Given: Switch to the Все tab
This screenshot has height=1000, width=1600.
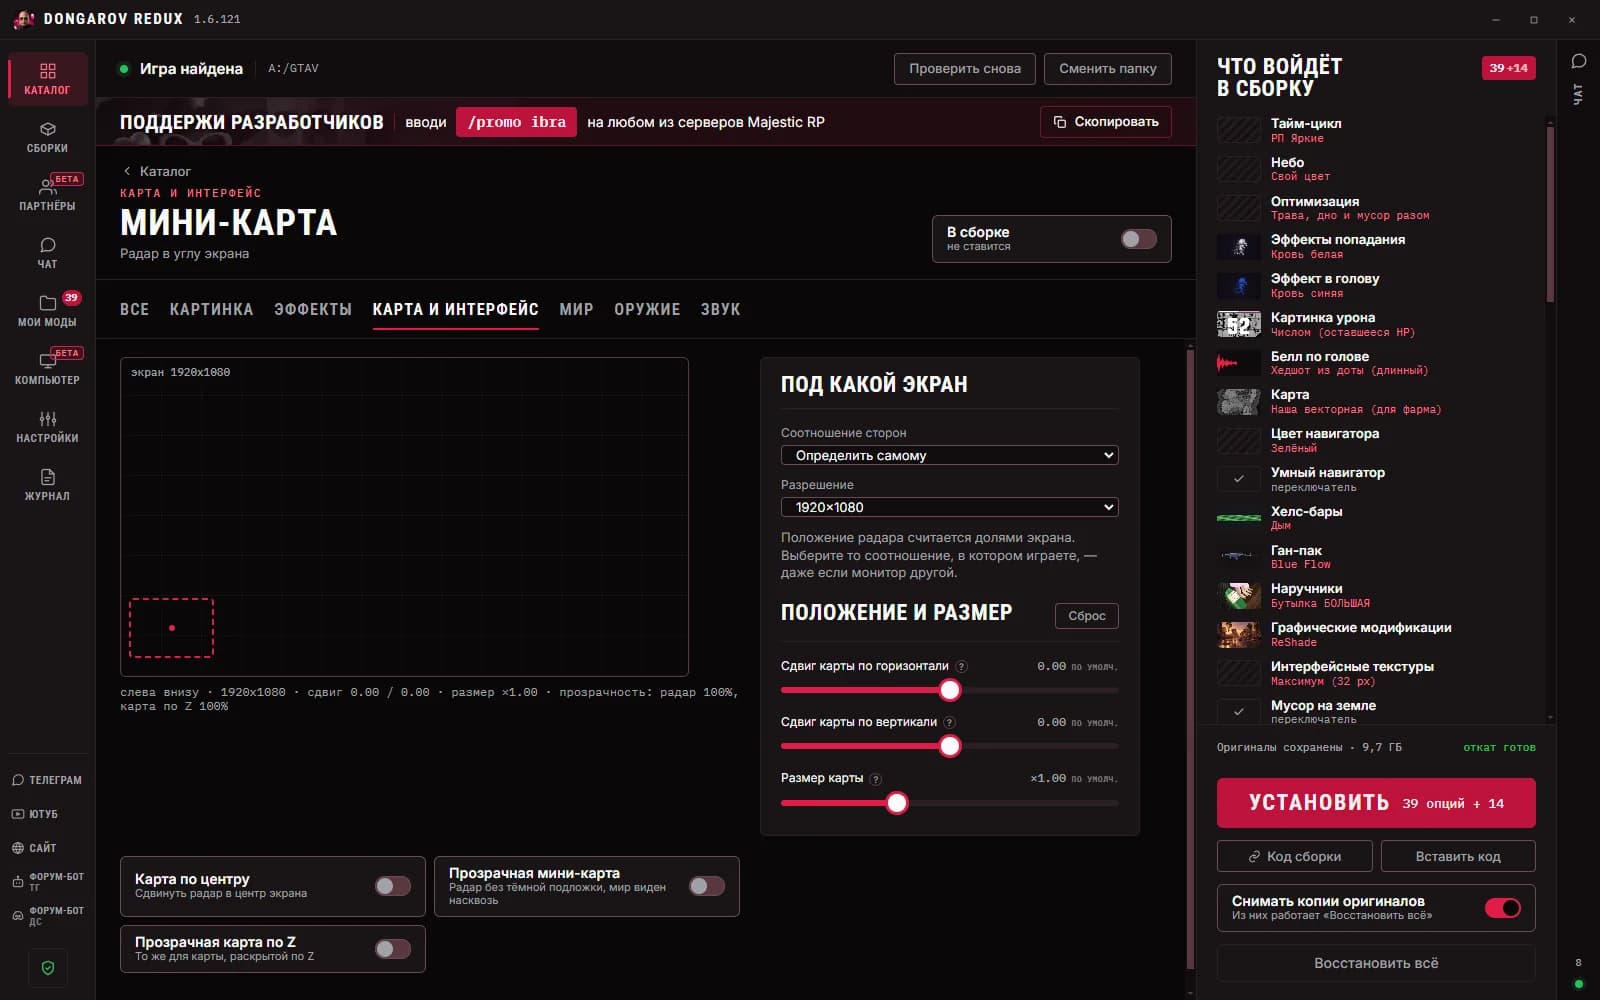Looking at the screenshot, I should [134, 310].
